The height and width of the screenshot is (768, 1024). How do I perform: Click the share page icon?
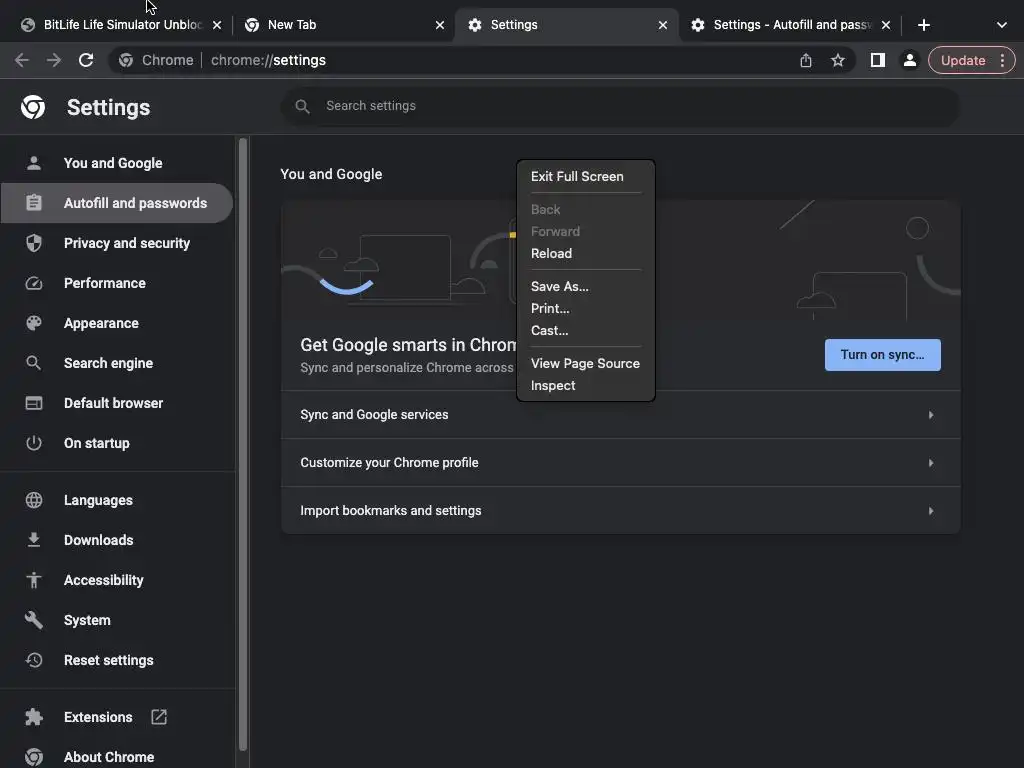pos(806,60)
